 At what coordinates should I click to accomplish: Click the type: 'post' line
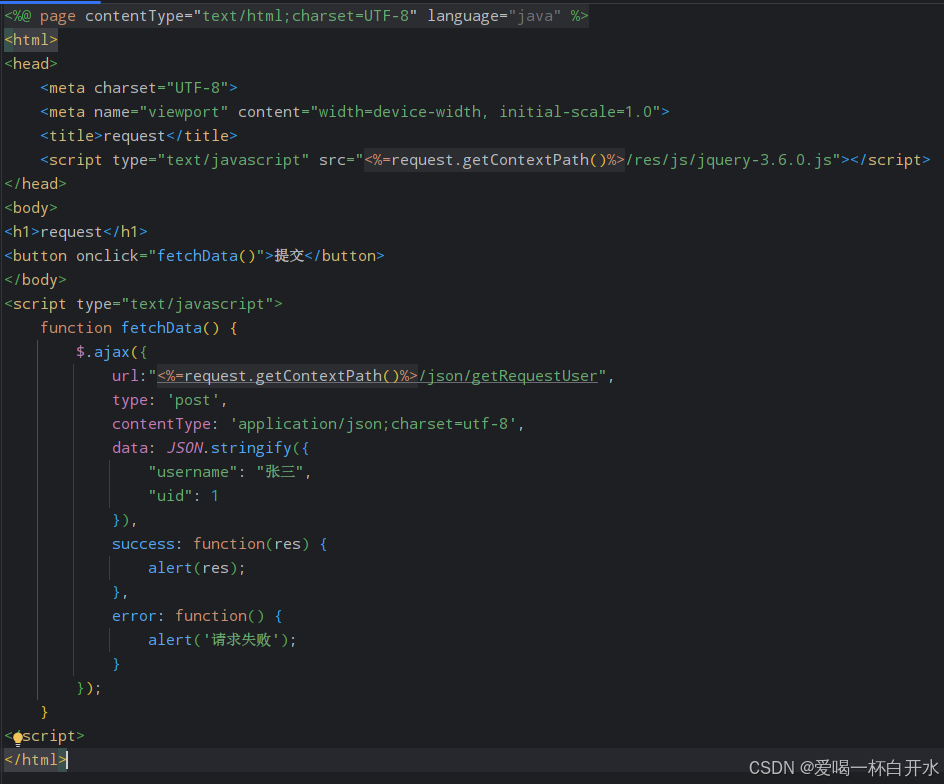coord(169,400)
